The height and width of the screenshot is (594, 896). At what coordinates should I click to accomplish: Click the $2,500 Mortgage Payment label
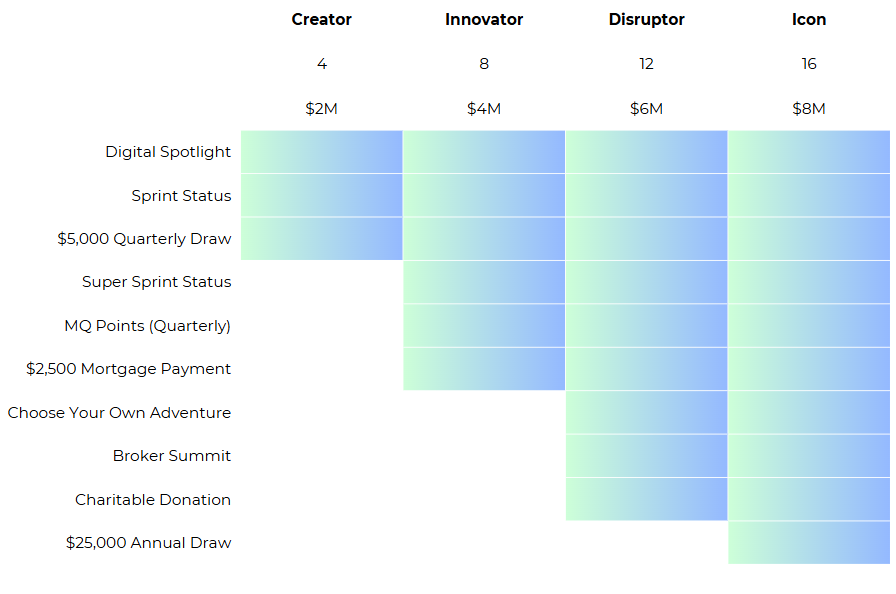point(129,369)
